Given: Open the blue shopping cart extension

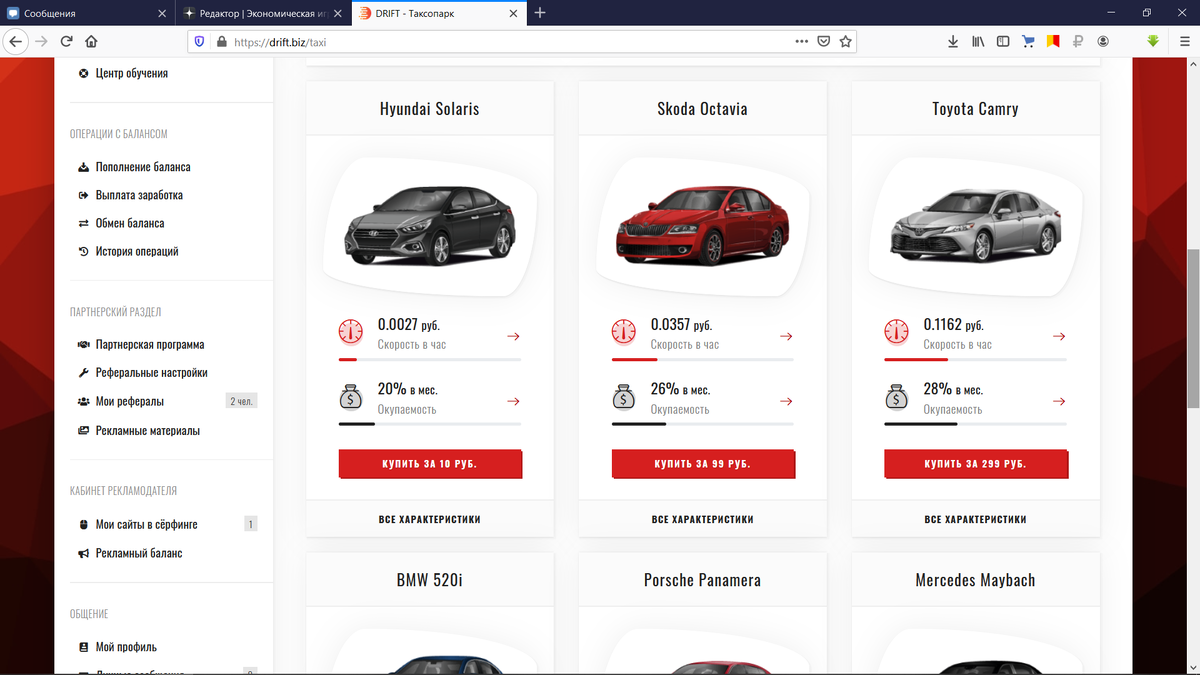Looking at the screenshot, I should pos(1028,42).
